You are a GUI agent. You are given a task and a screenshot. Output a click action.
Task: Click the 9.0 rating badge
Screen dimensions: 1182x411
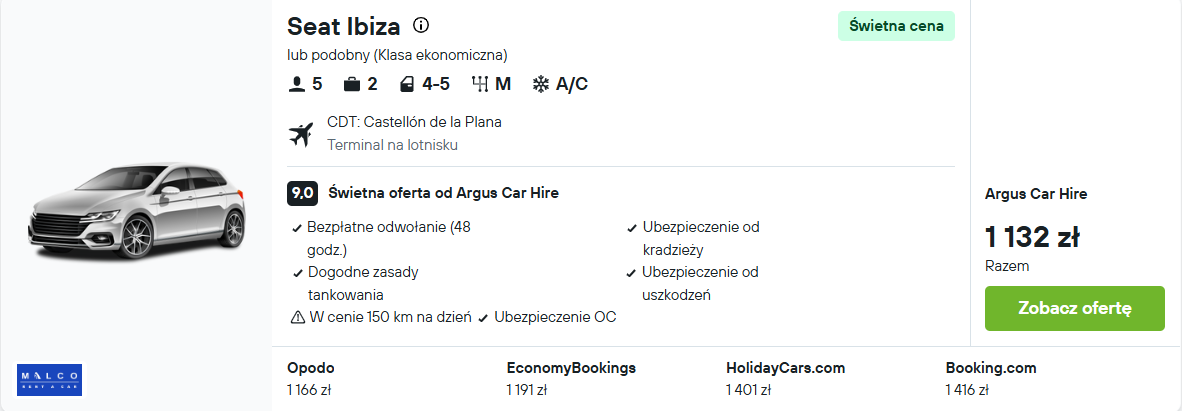302,193
